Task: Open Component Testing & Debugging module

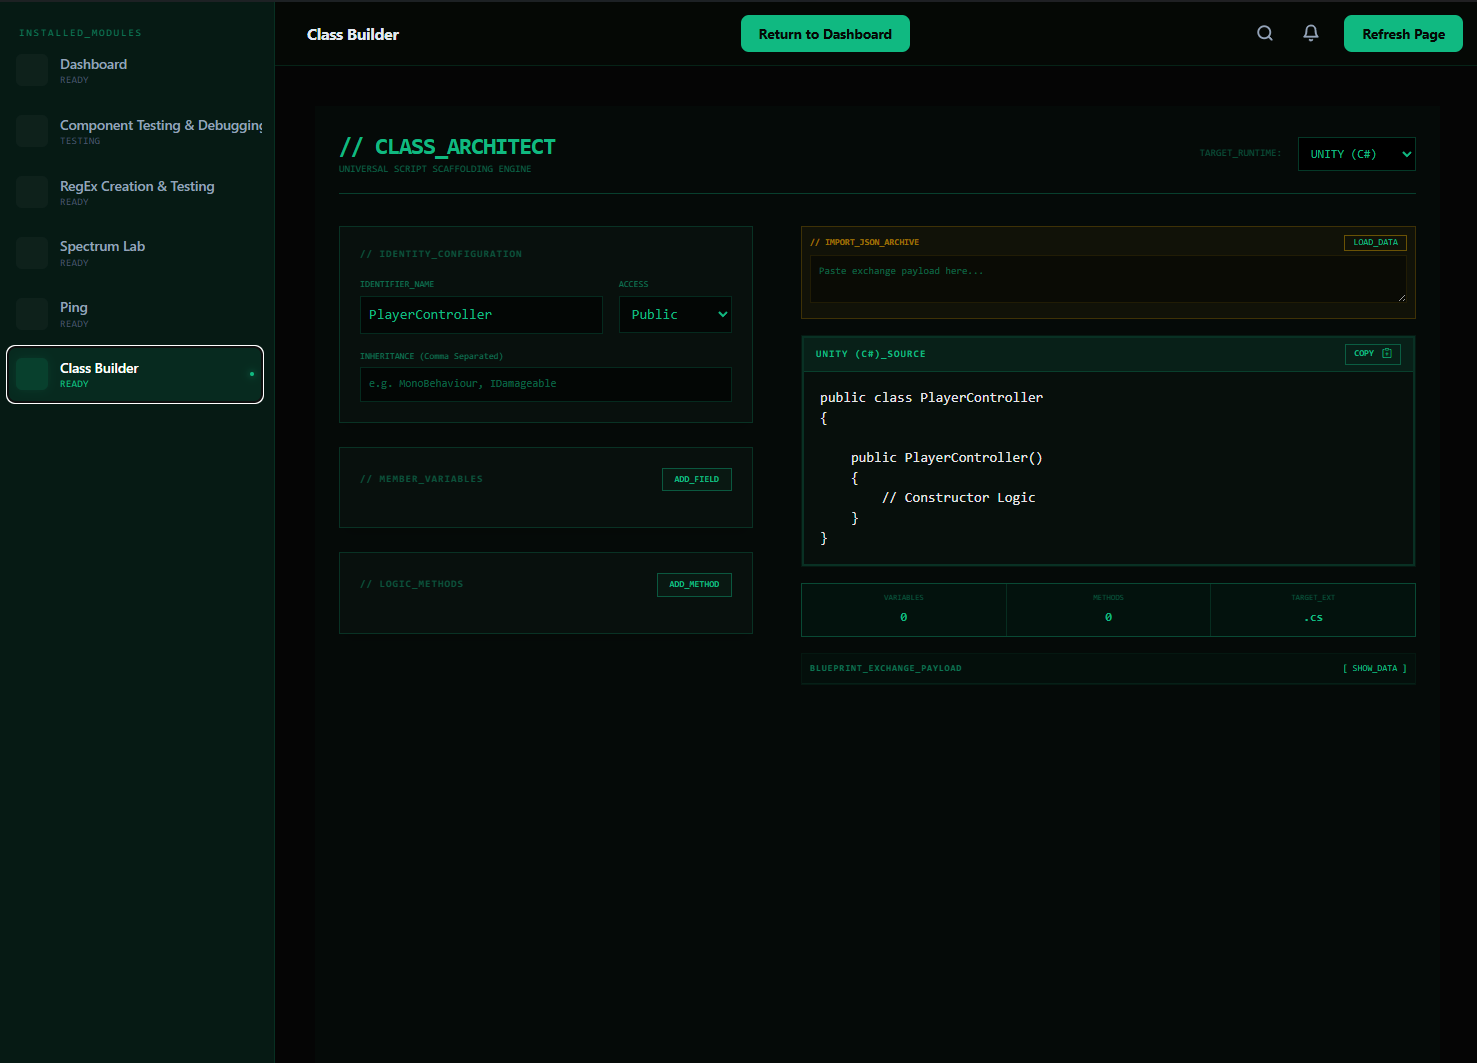Action: pos(135,131)
